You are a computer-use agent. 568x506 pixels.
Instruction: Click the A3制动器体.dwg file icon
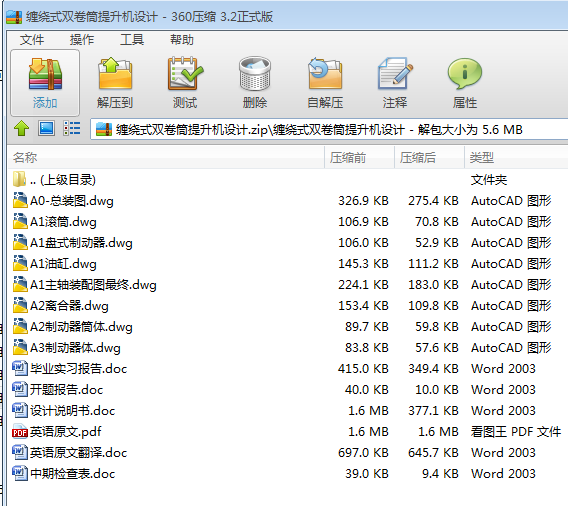[x=20, y=347]
